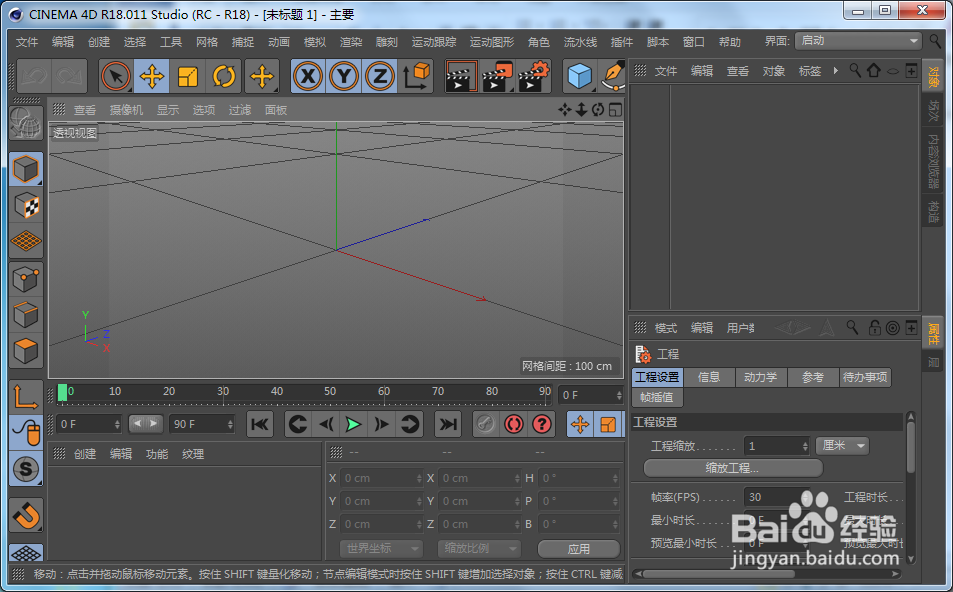The image size is (953, 592).
Task: Select the Scale tool
Action: 188,77
